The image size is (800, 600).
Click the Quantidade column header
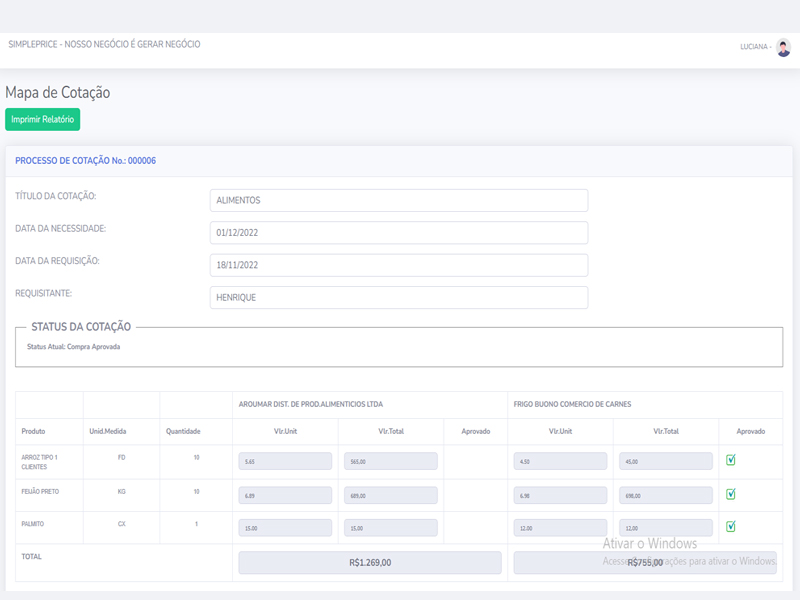click(x=183, y=431)
